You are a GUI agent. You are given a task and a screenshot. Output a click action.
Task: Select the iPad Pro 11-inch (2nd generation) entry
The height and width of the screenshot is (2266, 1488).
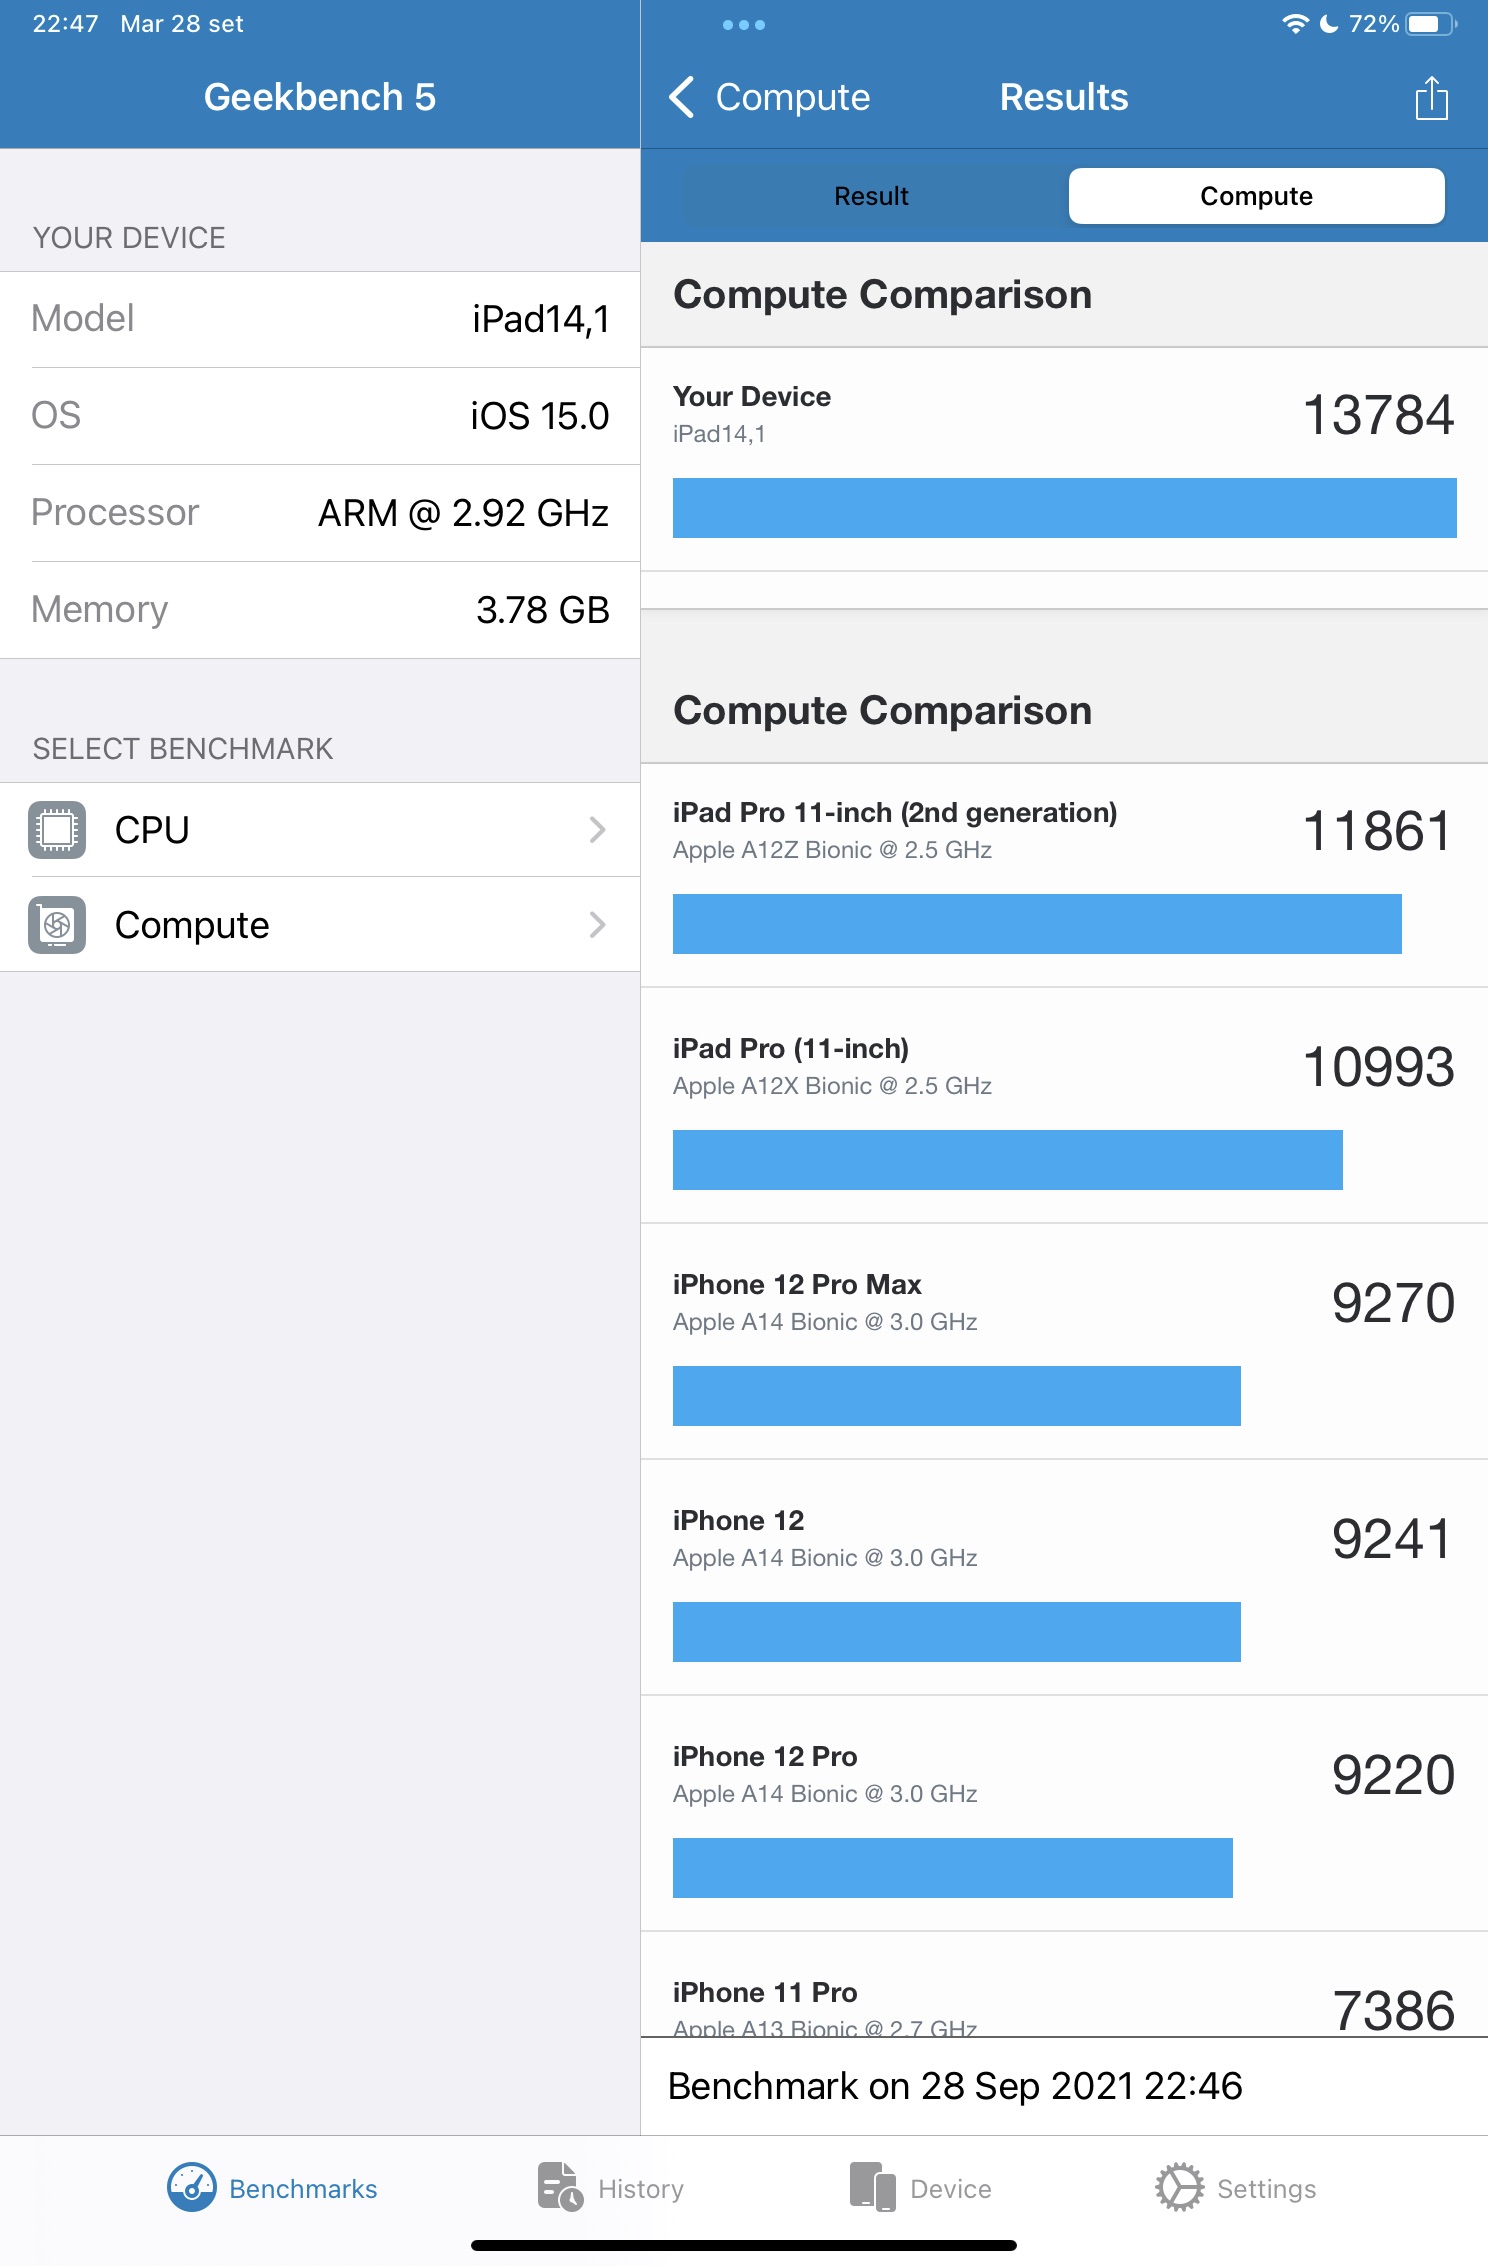(1064, 875)
